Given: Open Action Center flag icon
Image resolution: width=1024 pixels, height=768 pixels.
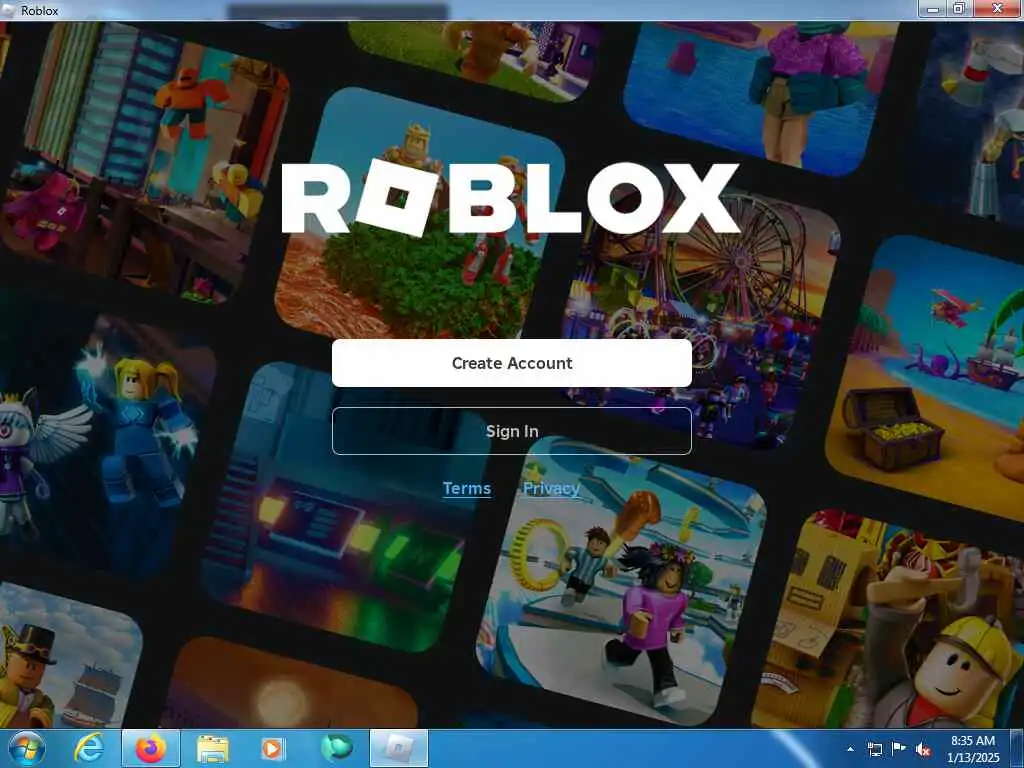Looking at the screenshot, I should (899, 749).
